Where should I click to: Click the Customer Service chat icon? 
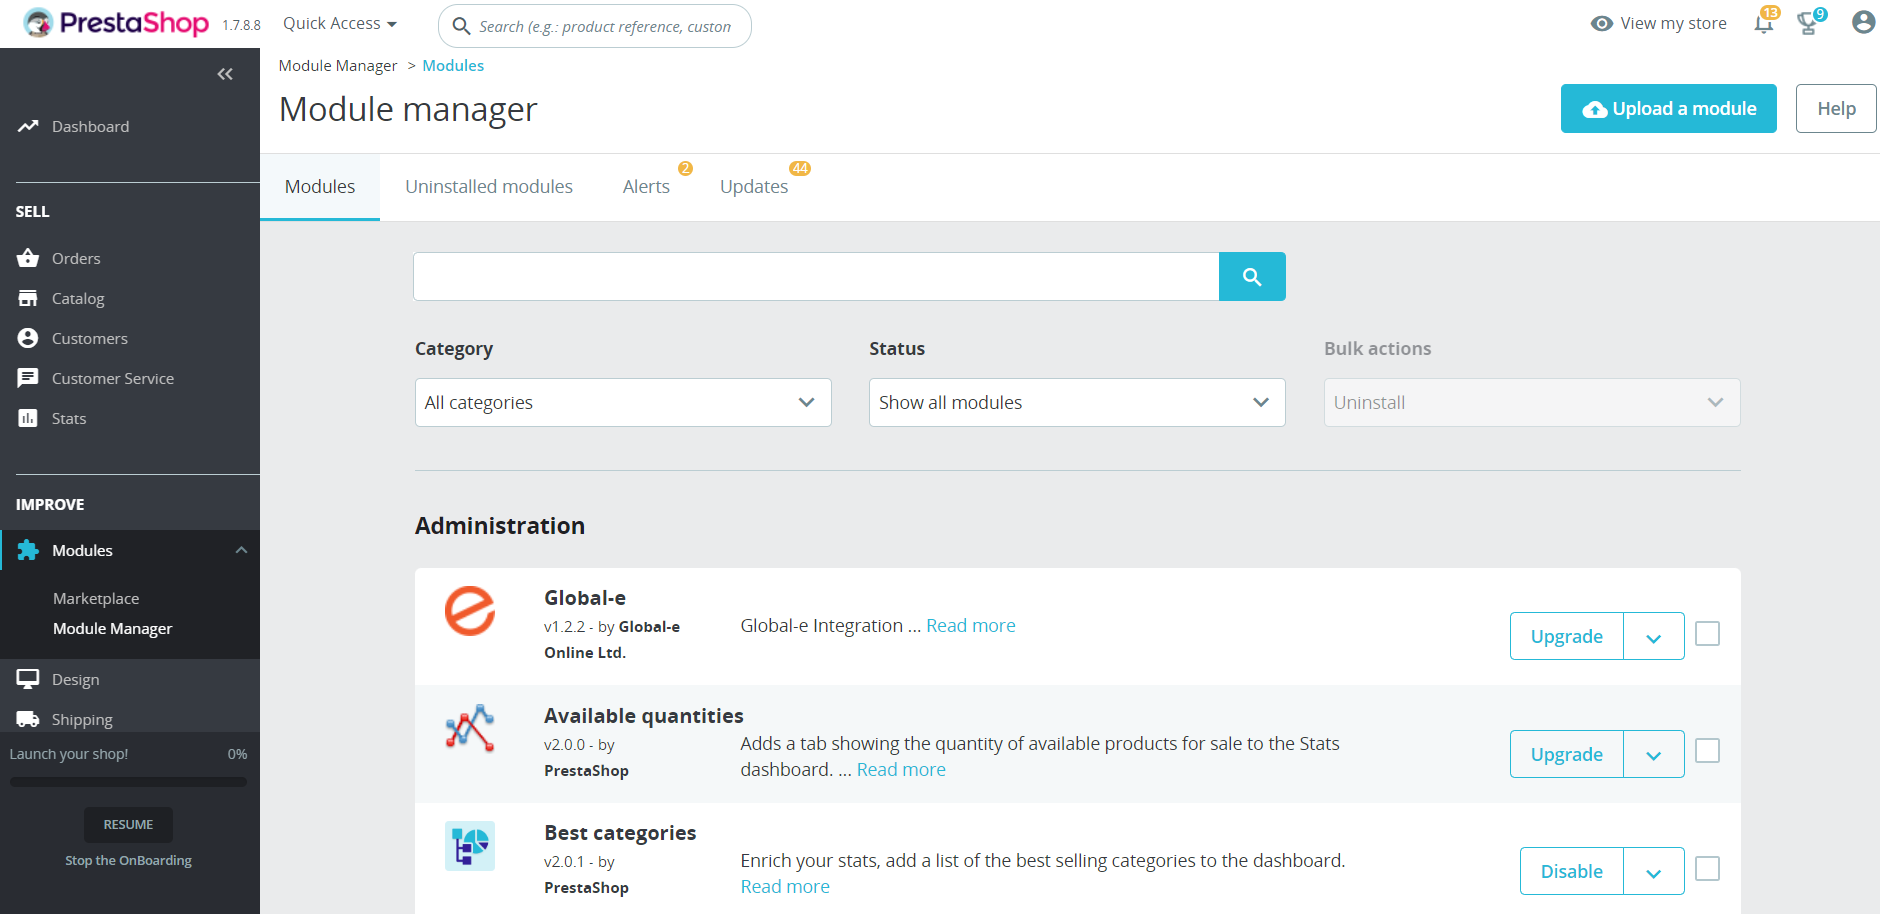click(x=28, y=378)
